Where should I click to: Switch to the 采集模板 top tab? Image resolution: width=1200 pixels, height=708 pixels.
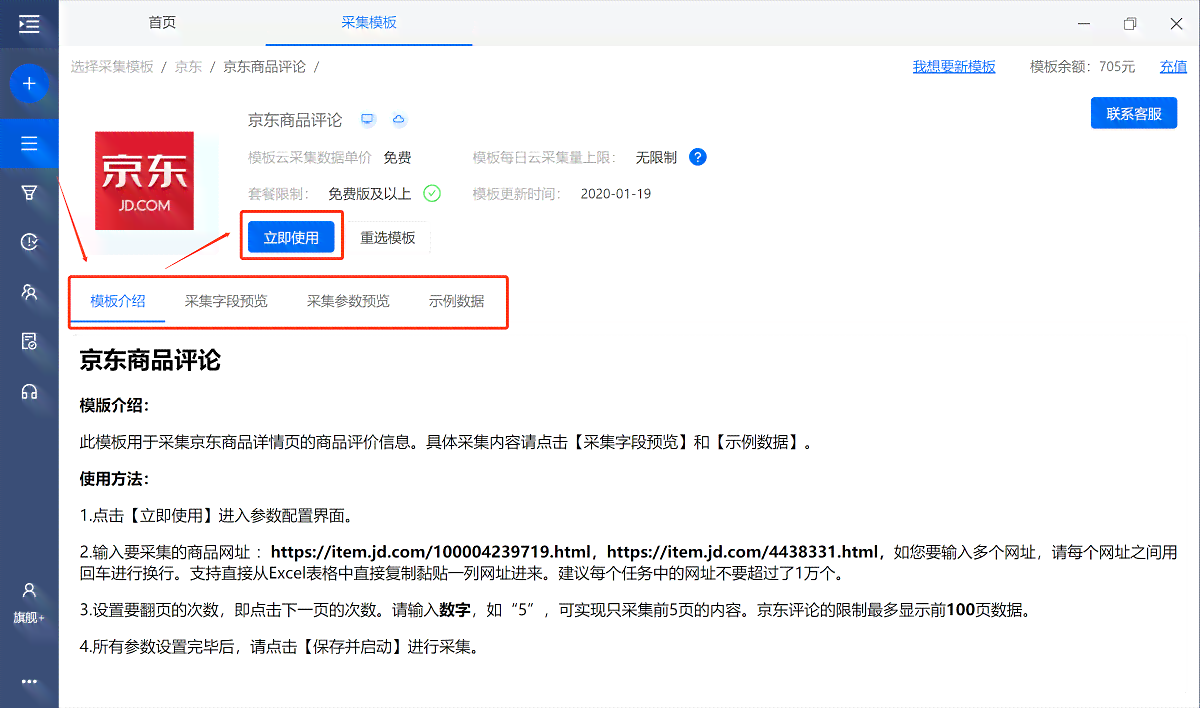tap(369, 21)
